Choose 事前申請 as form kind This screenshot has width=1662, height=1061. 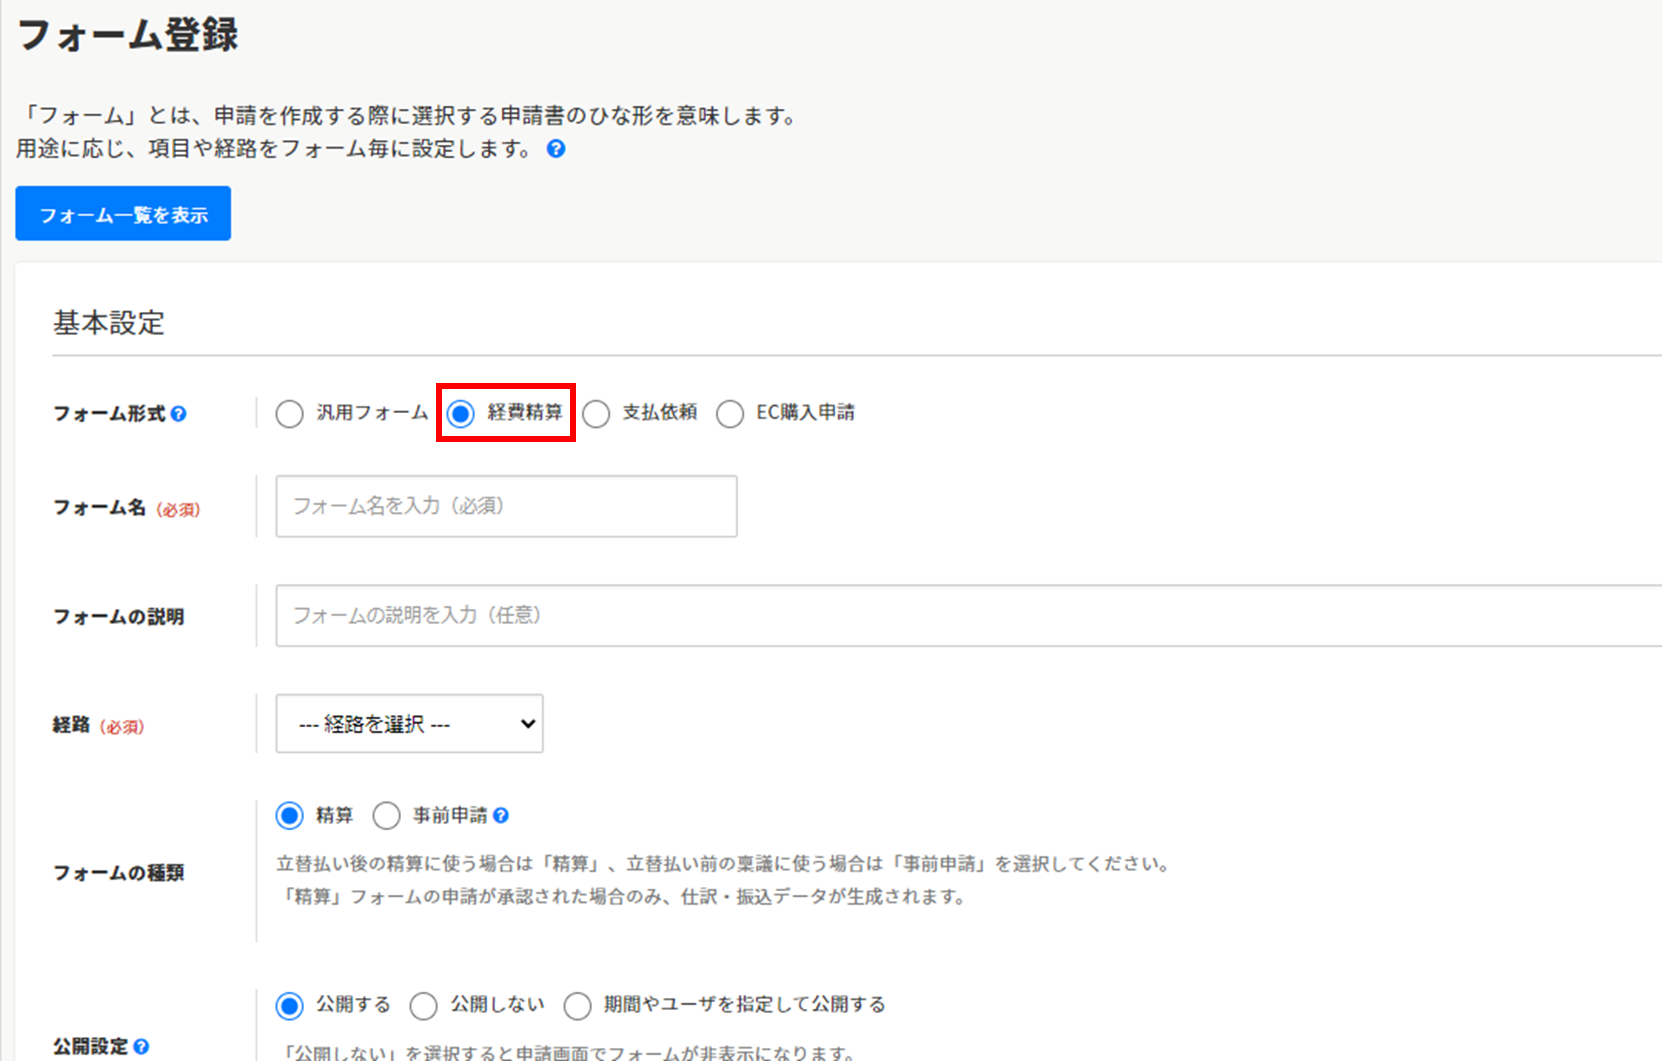[x=387, y=816]
